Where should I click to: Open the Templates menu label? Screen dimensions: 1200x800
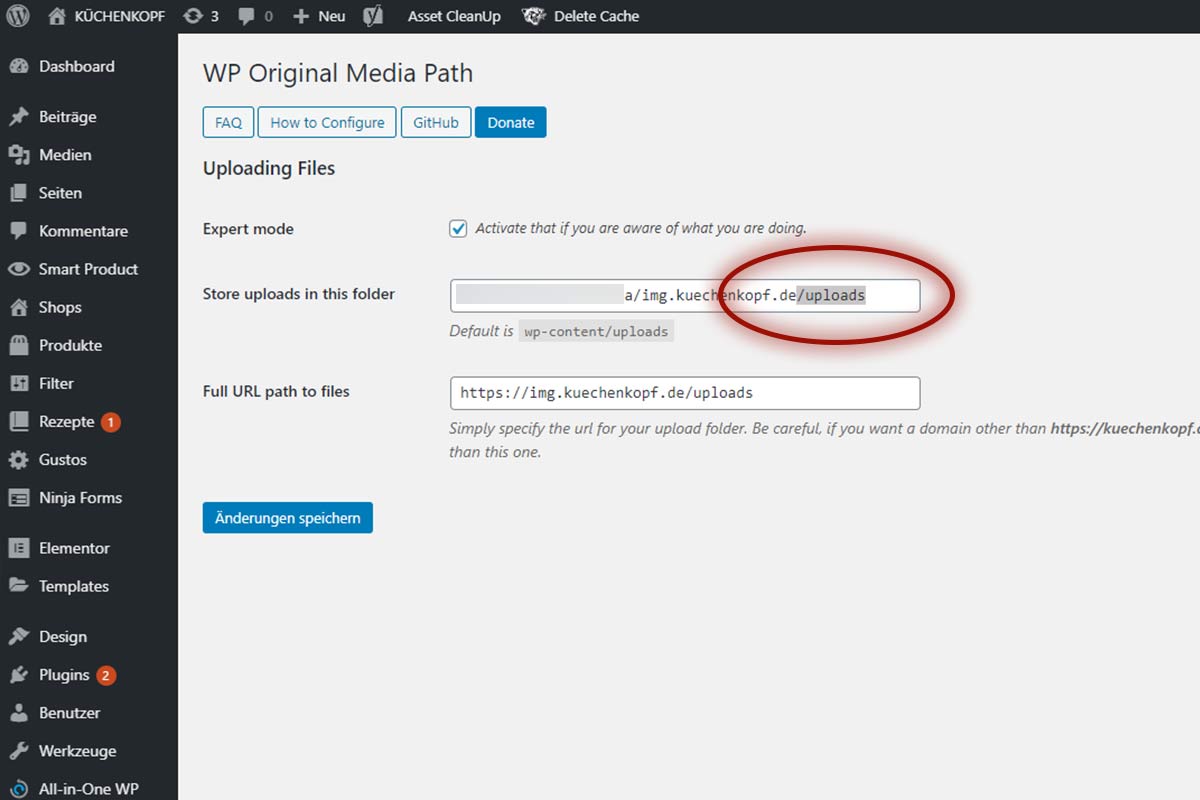(x=74, y=586)
